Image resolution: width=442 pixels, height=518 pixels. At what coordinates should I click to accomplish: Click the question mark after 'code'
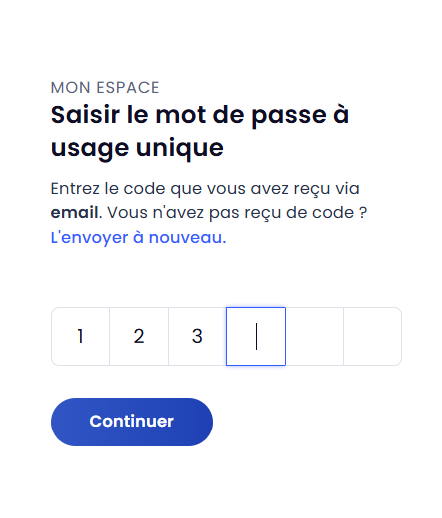[363, 212]
